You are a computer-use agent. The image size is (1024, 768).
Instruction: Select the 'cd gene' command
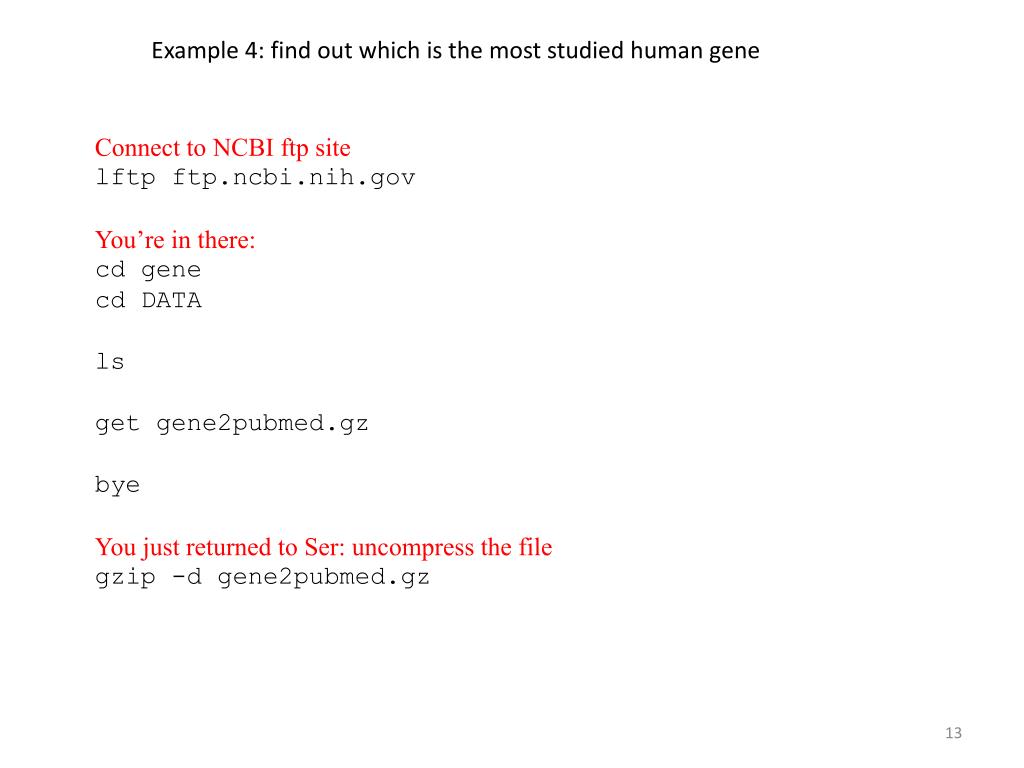click(x=148, y=270)
